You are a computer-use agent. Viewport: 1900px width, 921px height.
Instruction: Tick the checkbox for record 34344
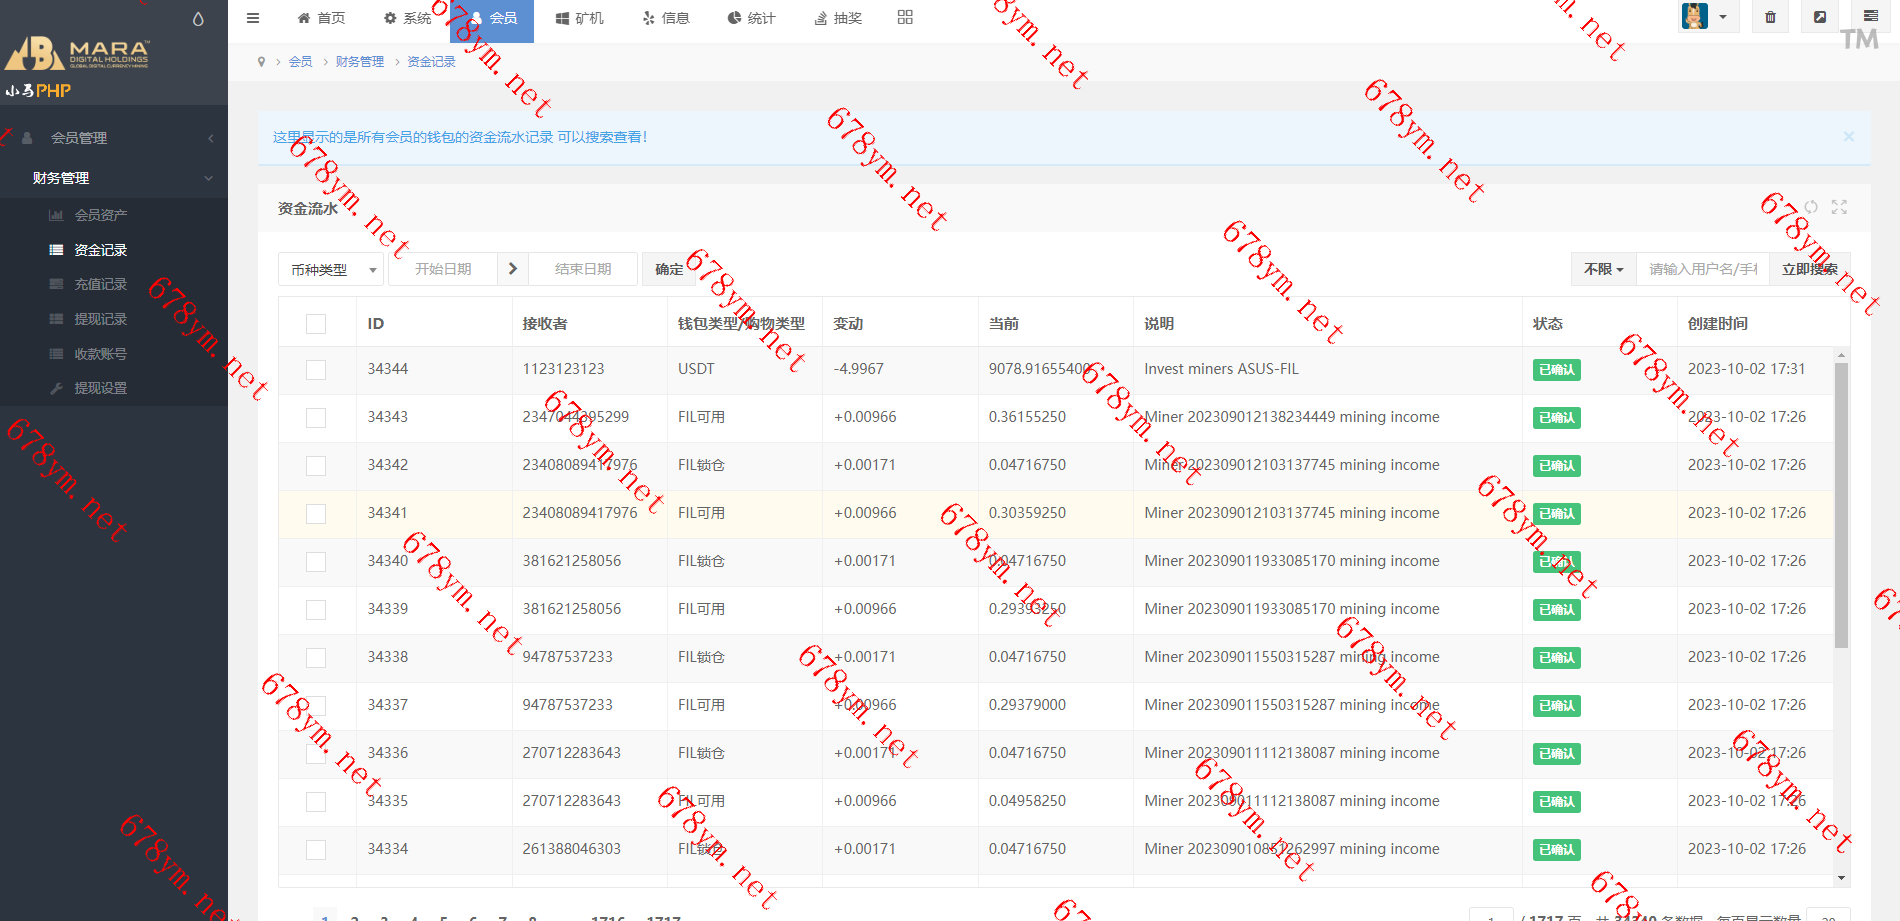point(316,370)
